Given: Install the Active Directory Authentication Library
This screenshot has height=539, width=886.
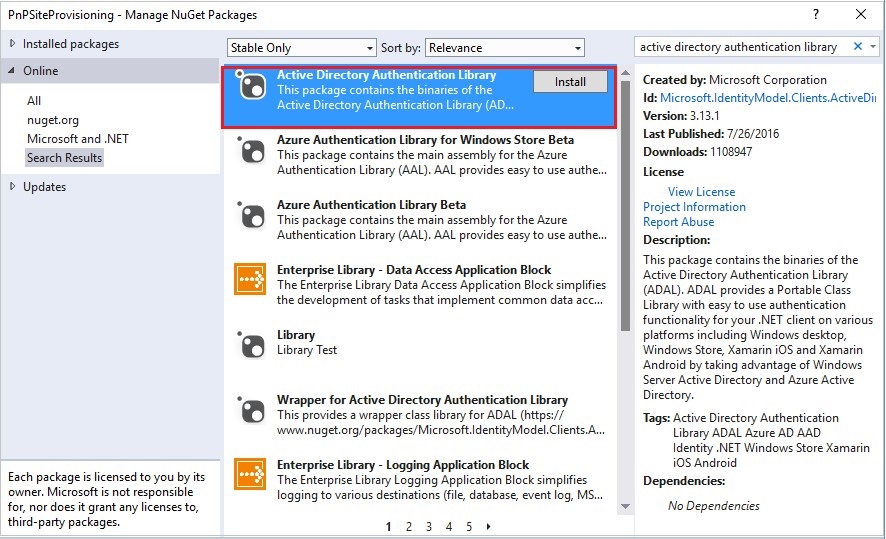Looking at the screenshot, I should (570, 82).
